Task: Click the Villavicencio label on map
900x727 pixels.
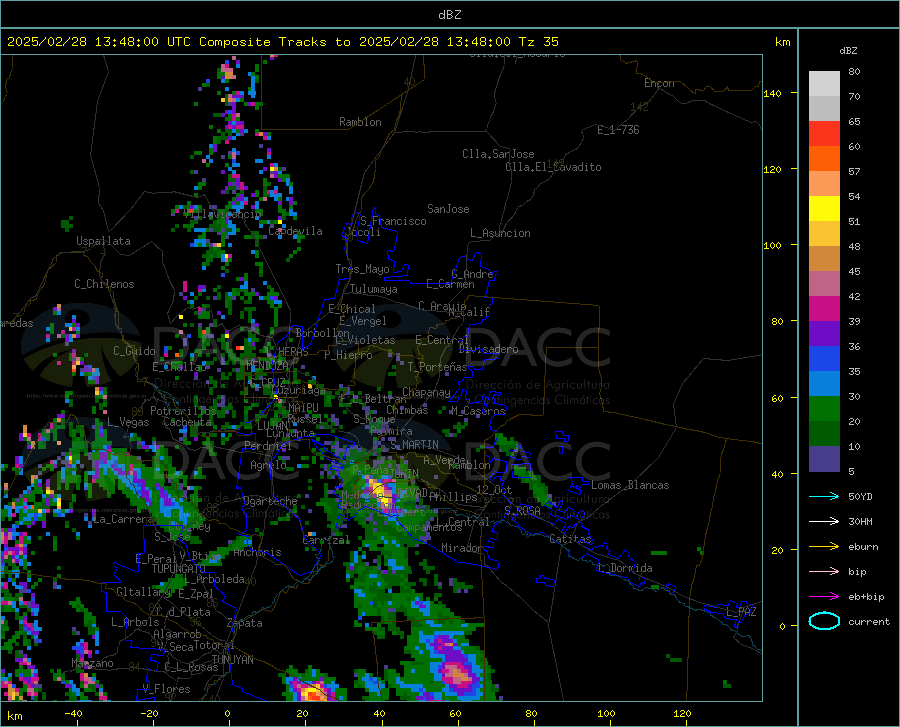Action: (222, 214)
